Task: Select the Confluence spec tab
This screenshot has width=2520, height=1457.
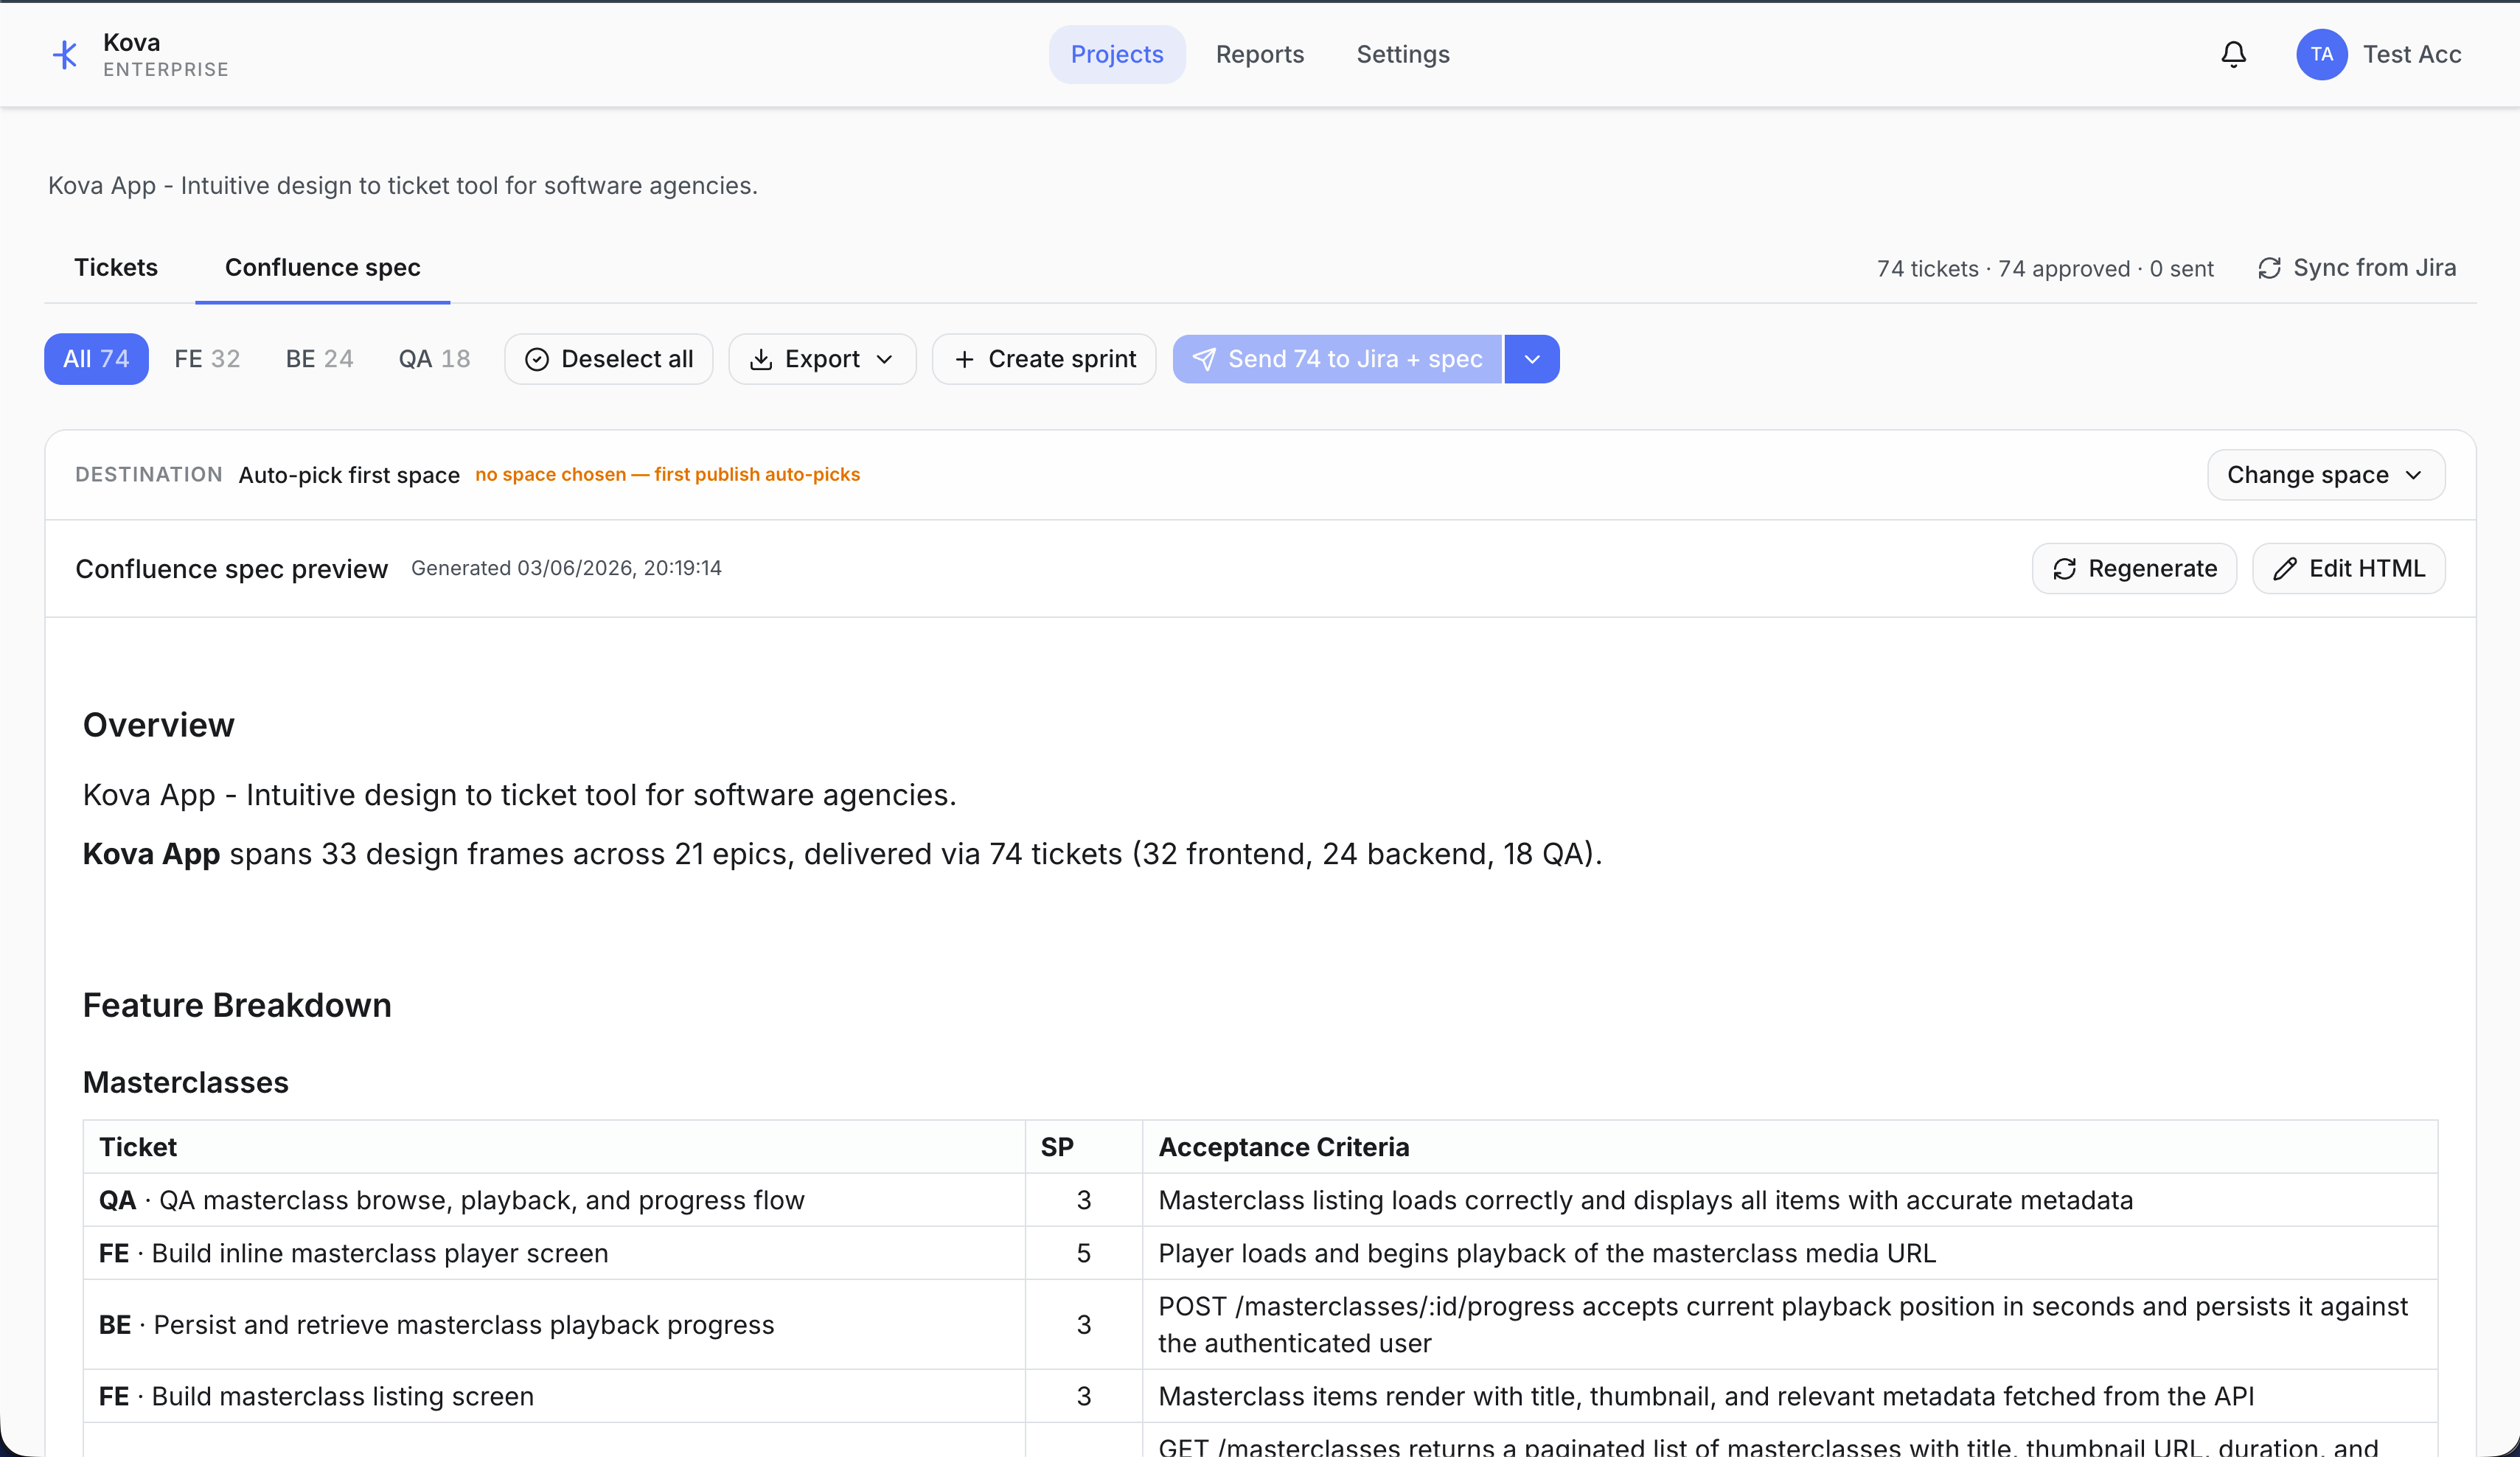Action: (322, 267)
